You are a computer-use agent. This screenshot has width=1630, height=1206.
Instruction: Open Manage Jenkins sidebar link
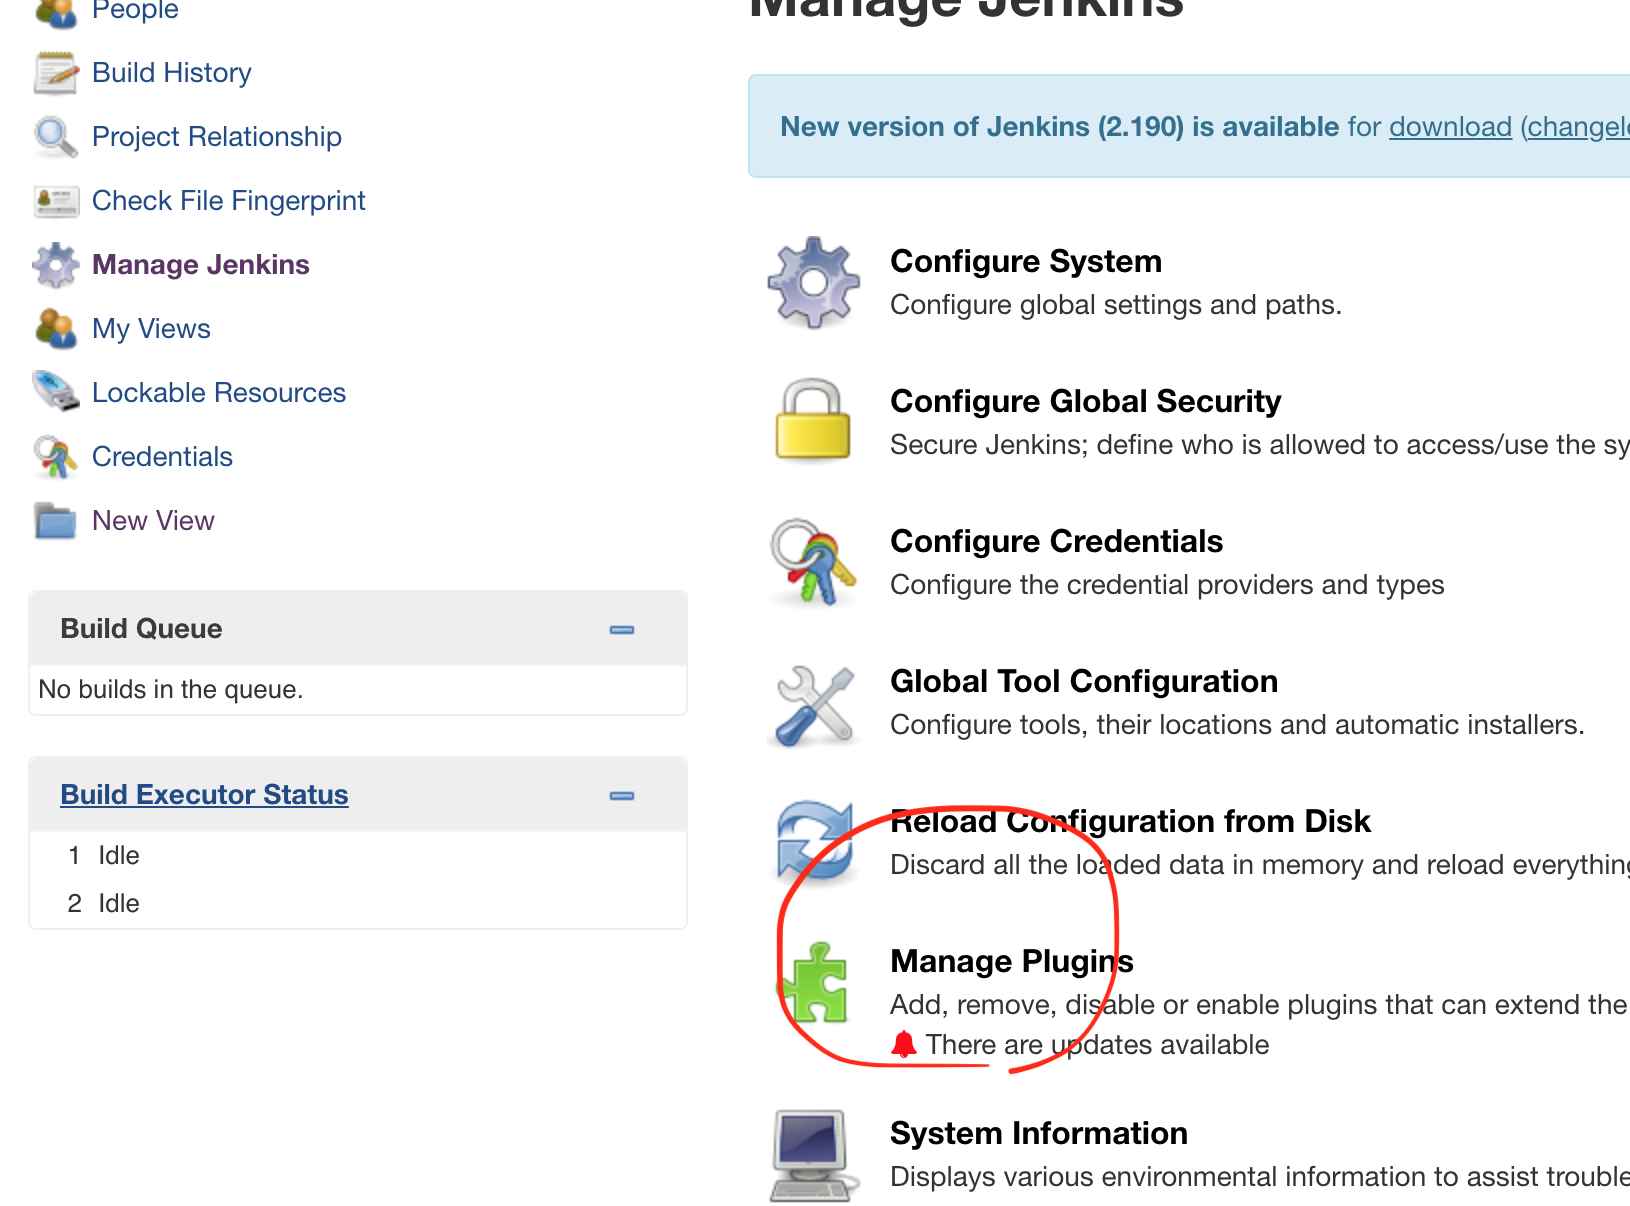point(201,265)
